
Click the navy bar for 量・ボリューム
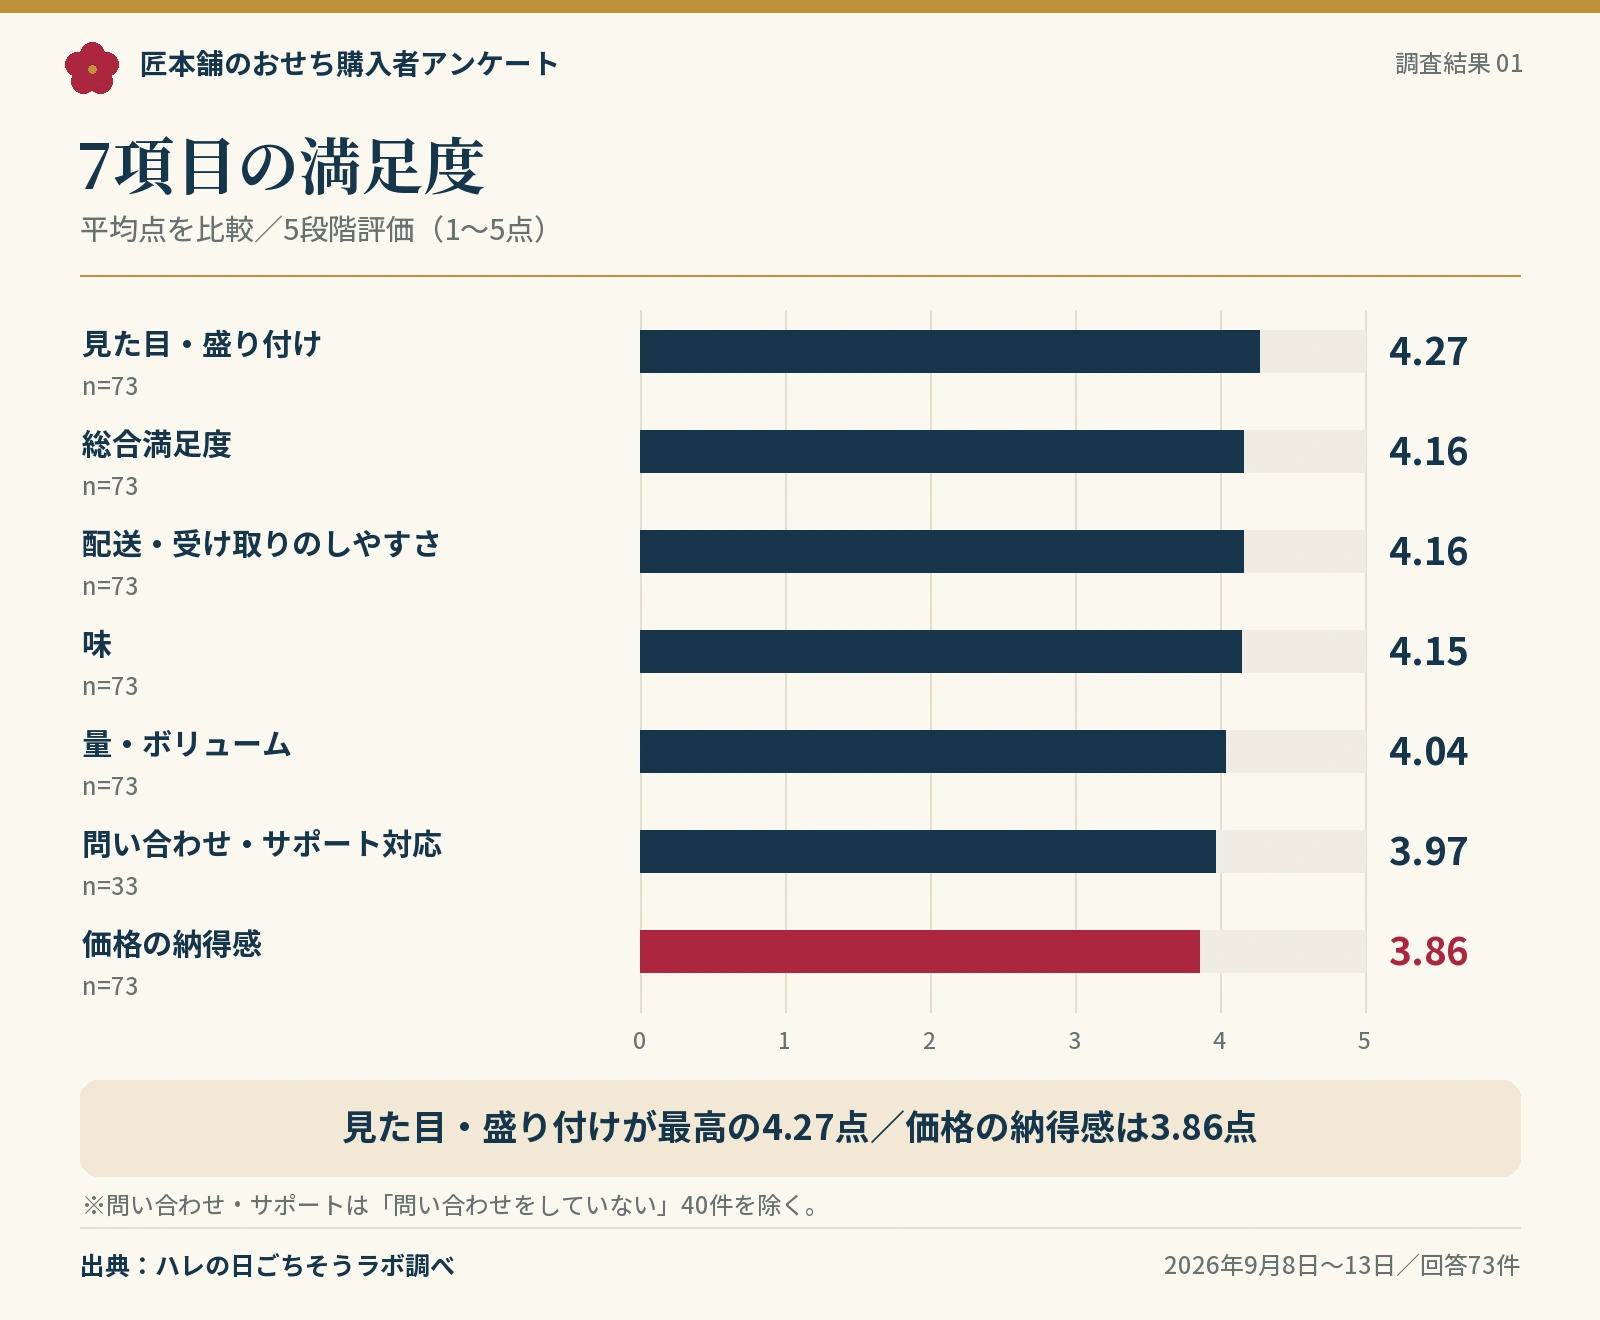933,751
